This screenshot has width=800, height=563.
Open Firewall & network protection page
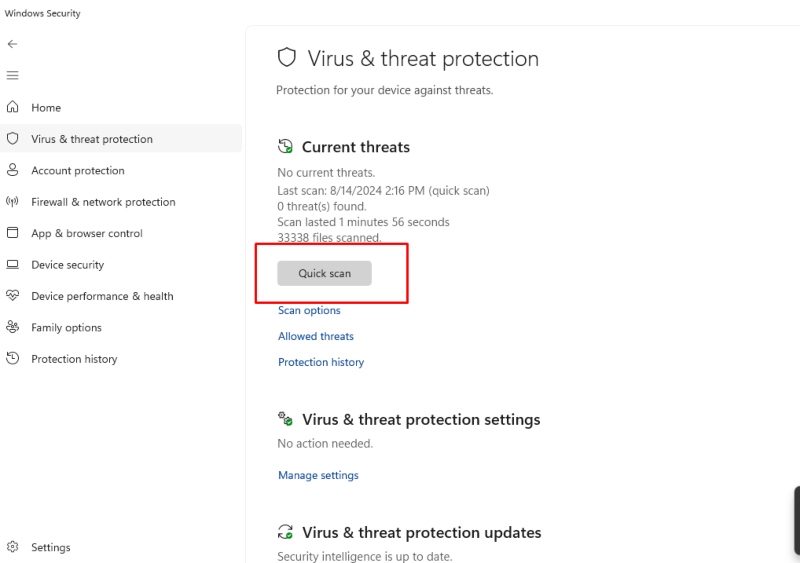pyautogui.click(x=103, y=202)
